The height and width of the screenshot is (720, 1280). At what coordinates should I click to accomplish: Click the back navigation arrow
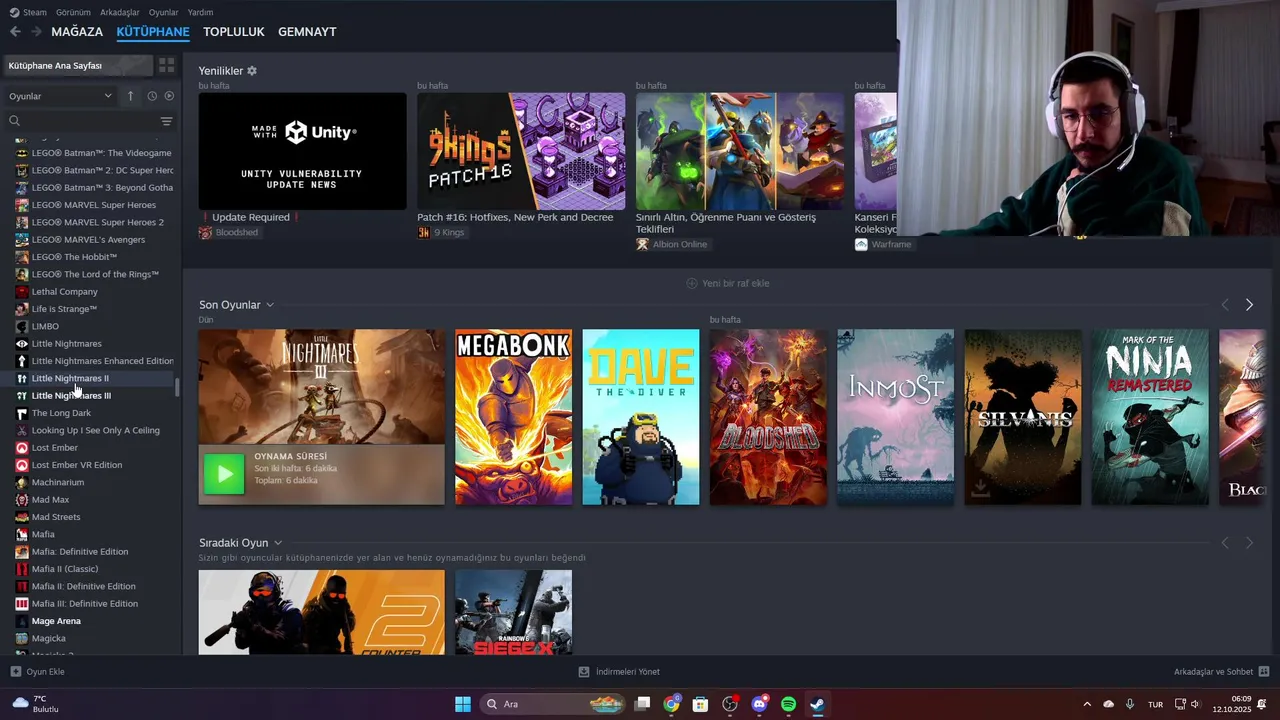tap(15, 32)
